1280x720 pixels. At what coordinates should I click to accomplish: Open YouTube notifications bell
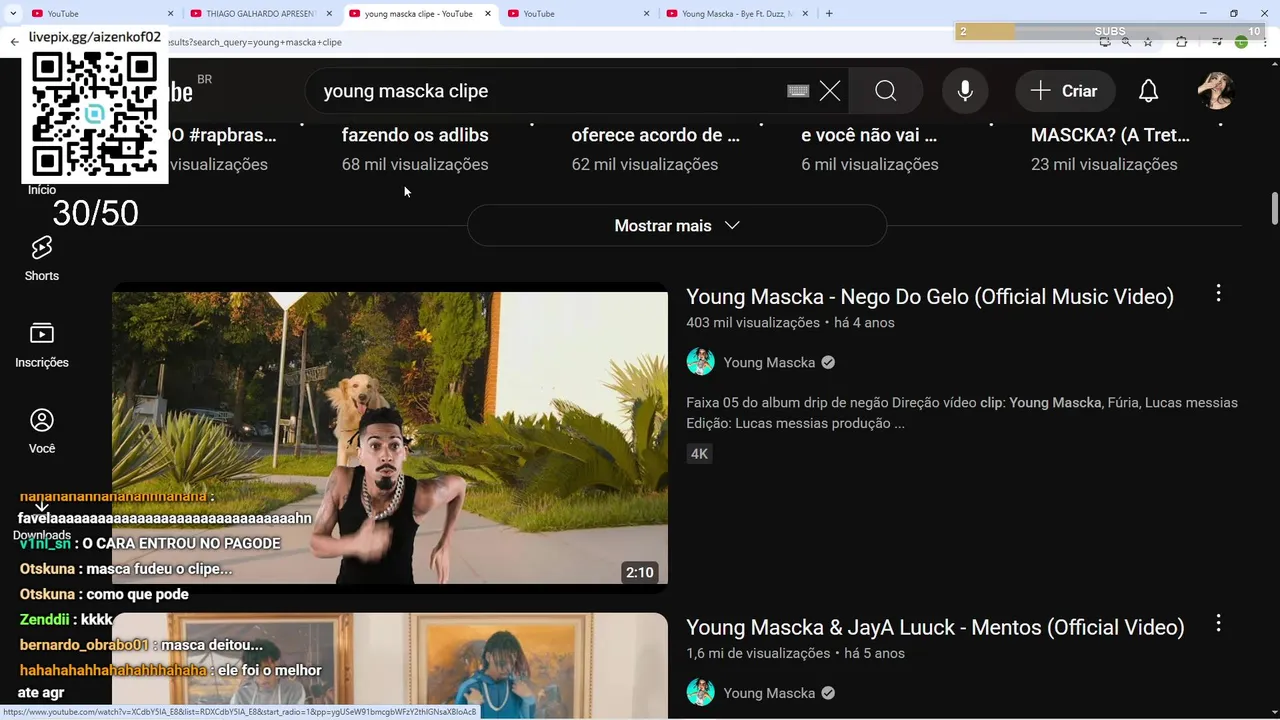(x=1149, y=91)
